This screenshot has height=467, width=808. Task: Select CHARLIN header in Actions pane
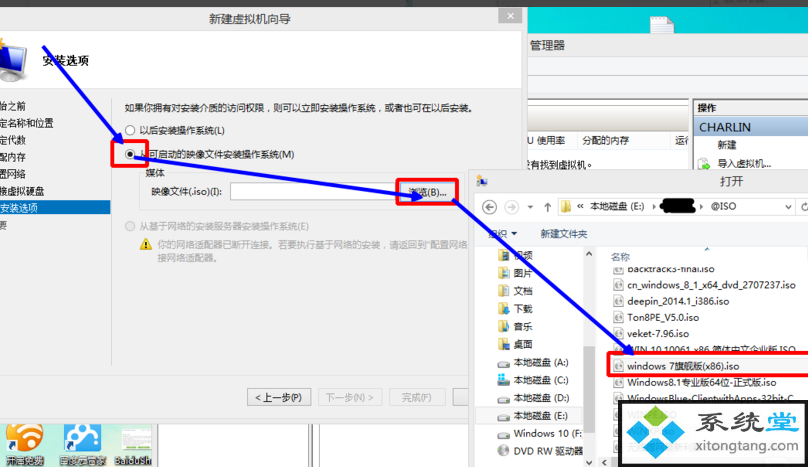point(751,127)
